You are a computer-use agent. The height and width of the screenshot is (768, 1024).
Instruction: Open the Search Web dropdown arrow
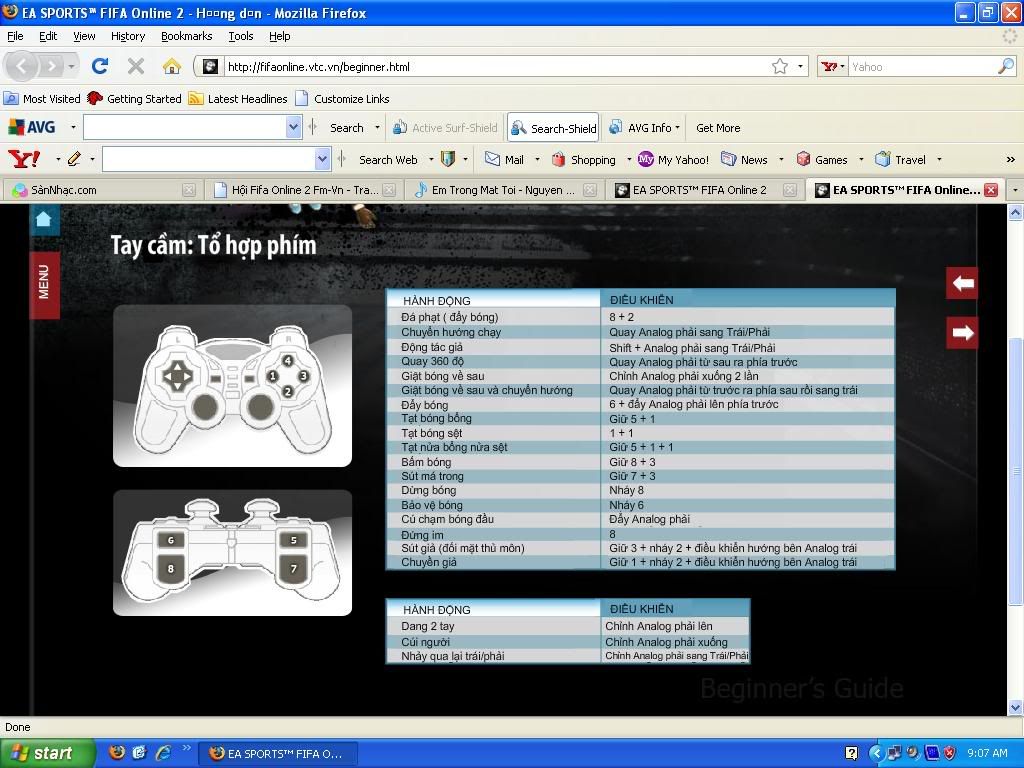(431, 159)
